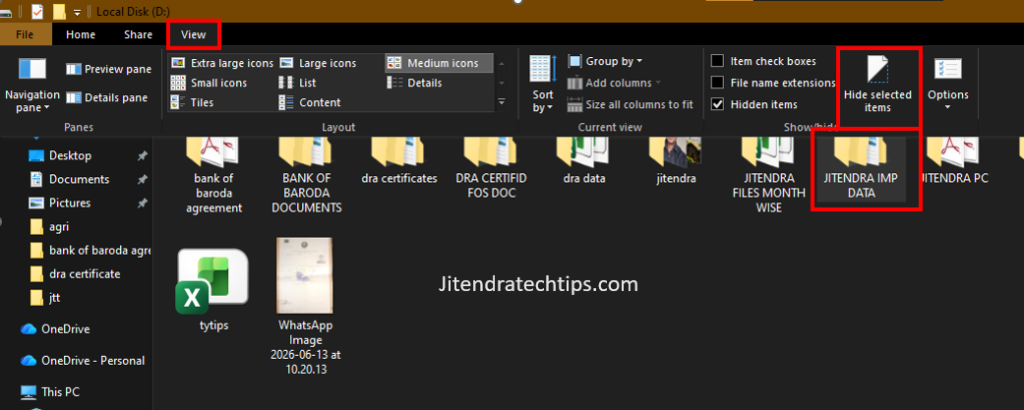1024x410 pixels.
Task: Uncheck the Hidden items checkbox
Action: (x=718, y=104)
